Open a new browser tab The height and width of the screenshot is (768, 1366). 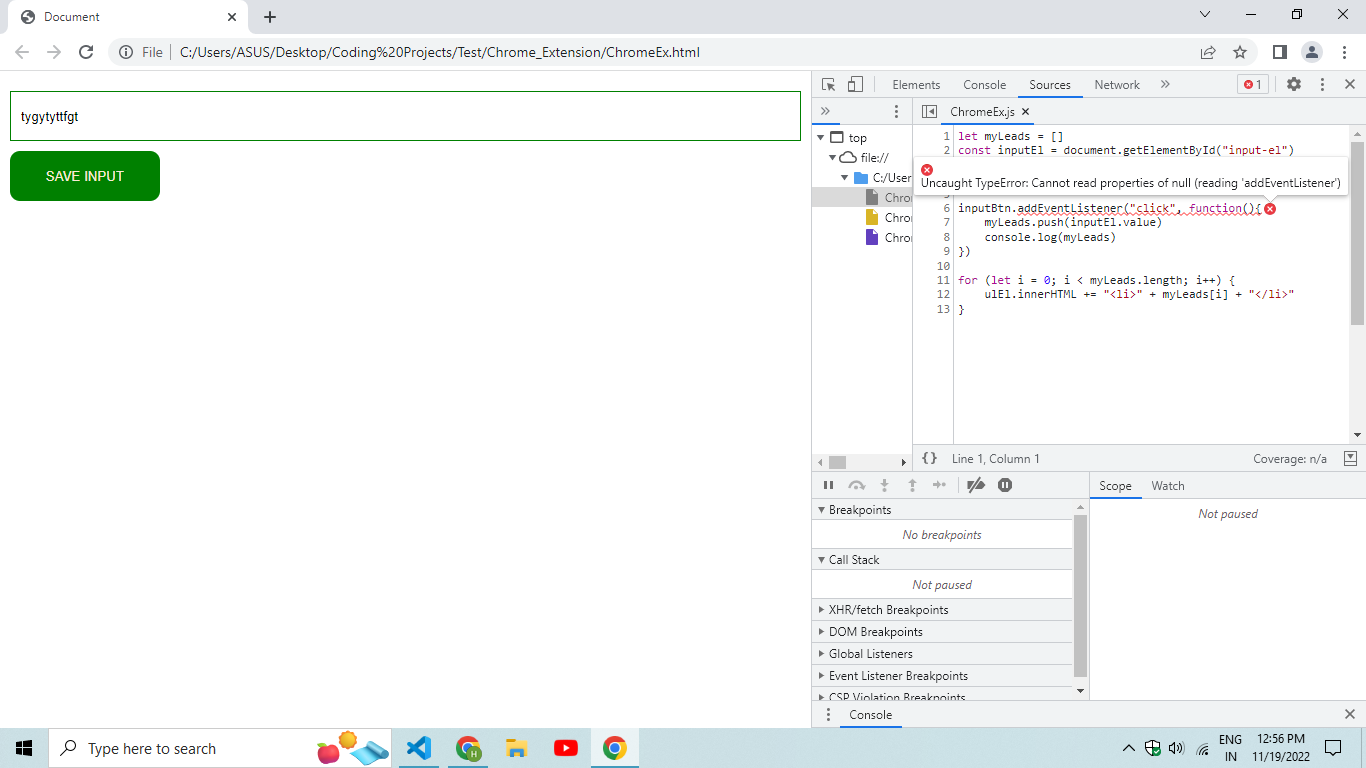click(x=270, y=17)
